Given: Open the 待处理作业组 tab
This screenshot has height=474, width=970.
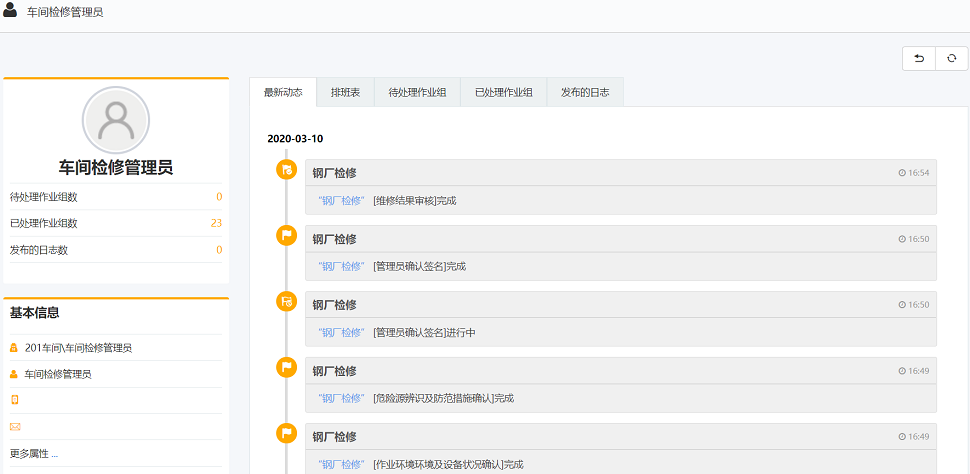Looking at the screenshot, I should (x=417, y=93).
